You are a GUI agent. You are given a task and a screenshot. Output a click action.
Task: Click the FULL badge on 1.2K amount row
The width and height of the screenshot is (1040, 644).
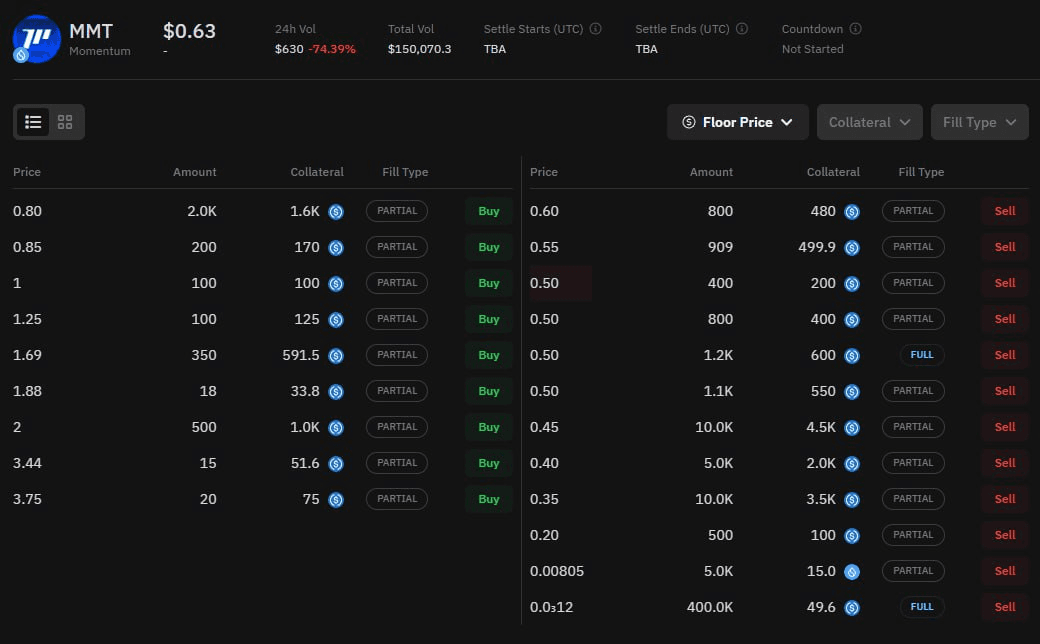point(921,355)
